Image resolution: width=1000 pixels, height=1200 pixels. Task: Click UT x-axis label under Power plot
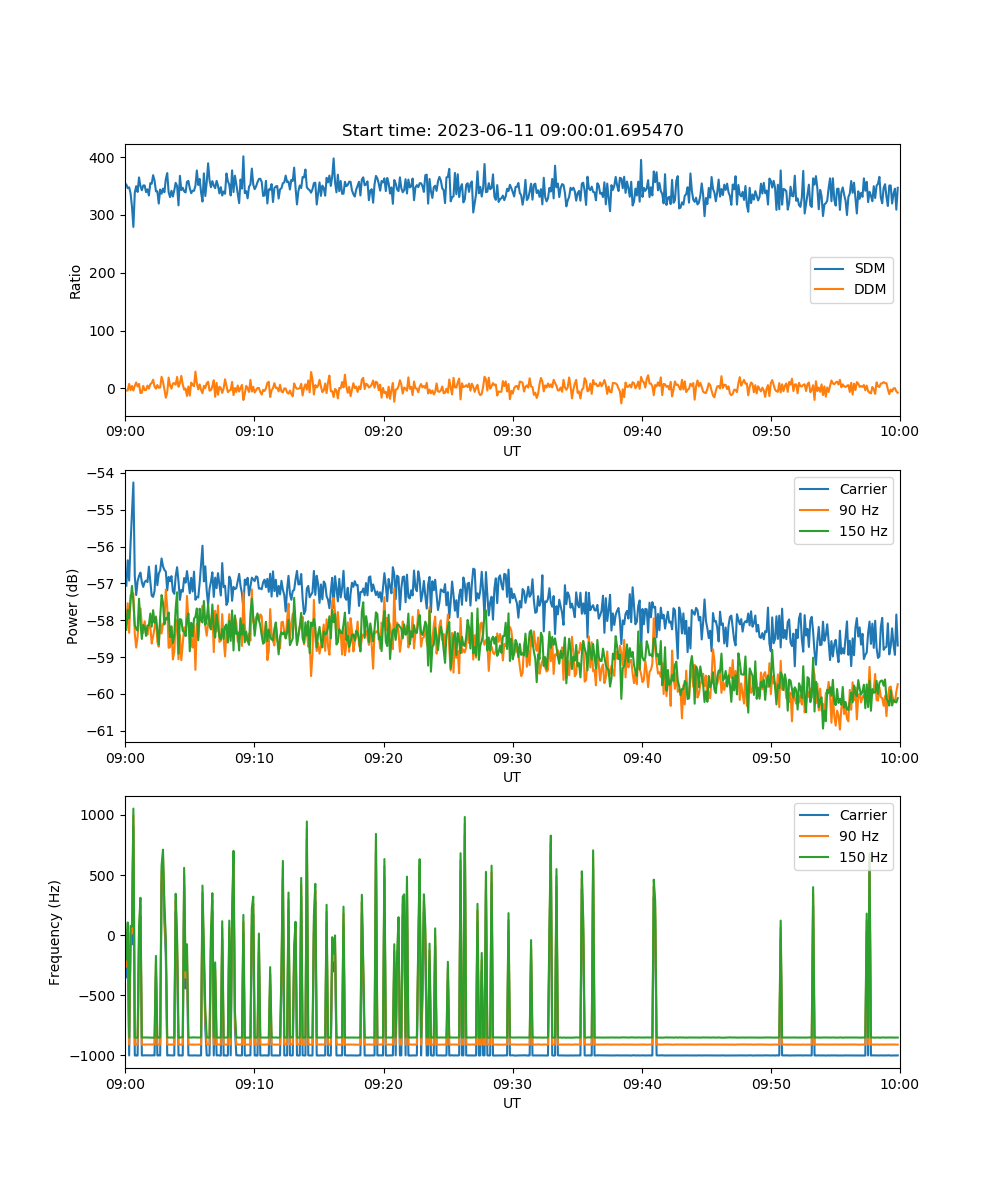512,777
